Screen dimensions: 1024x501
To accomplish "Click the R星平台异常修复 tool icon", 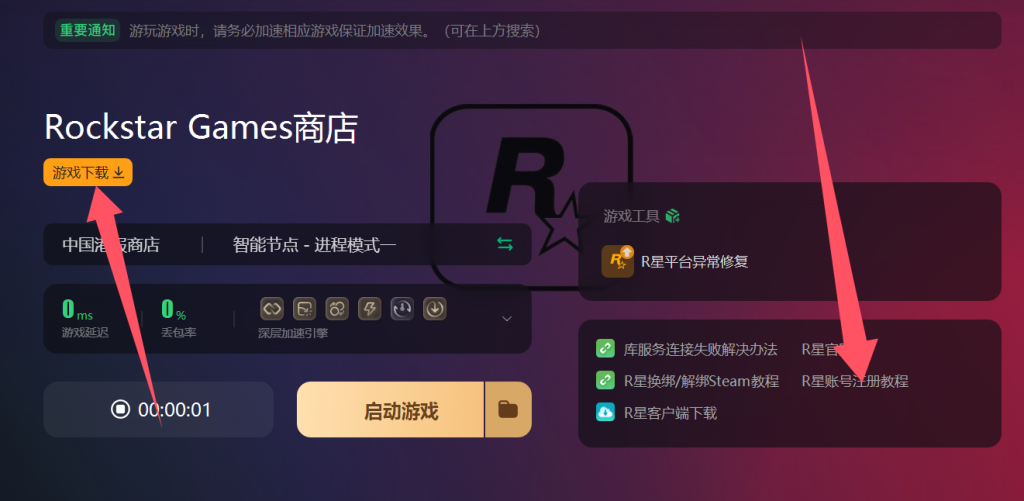I will 617,262.
